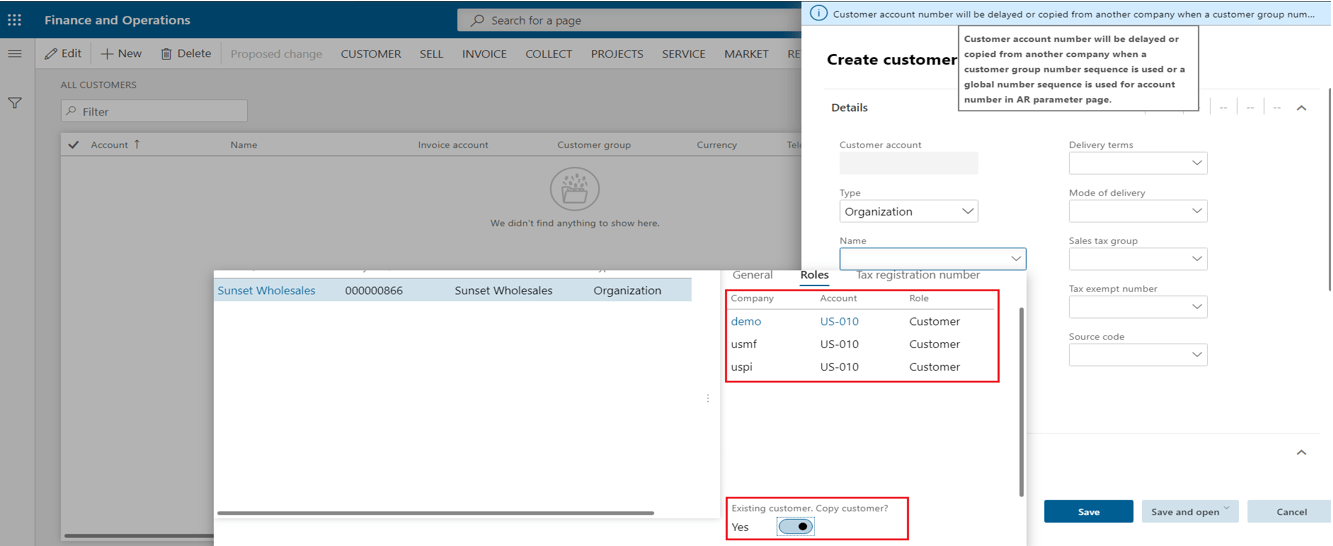Open the Type dropdown showing Organization
This screenshot has height=546, width=1333.
pyautogui.click(x=908, y=212)
